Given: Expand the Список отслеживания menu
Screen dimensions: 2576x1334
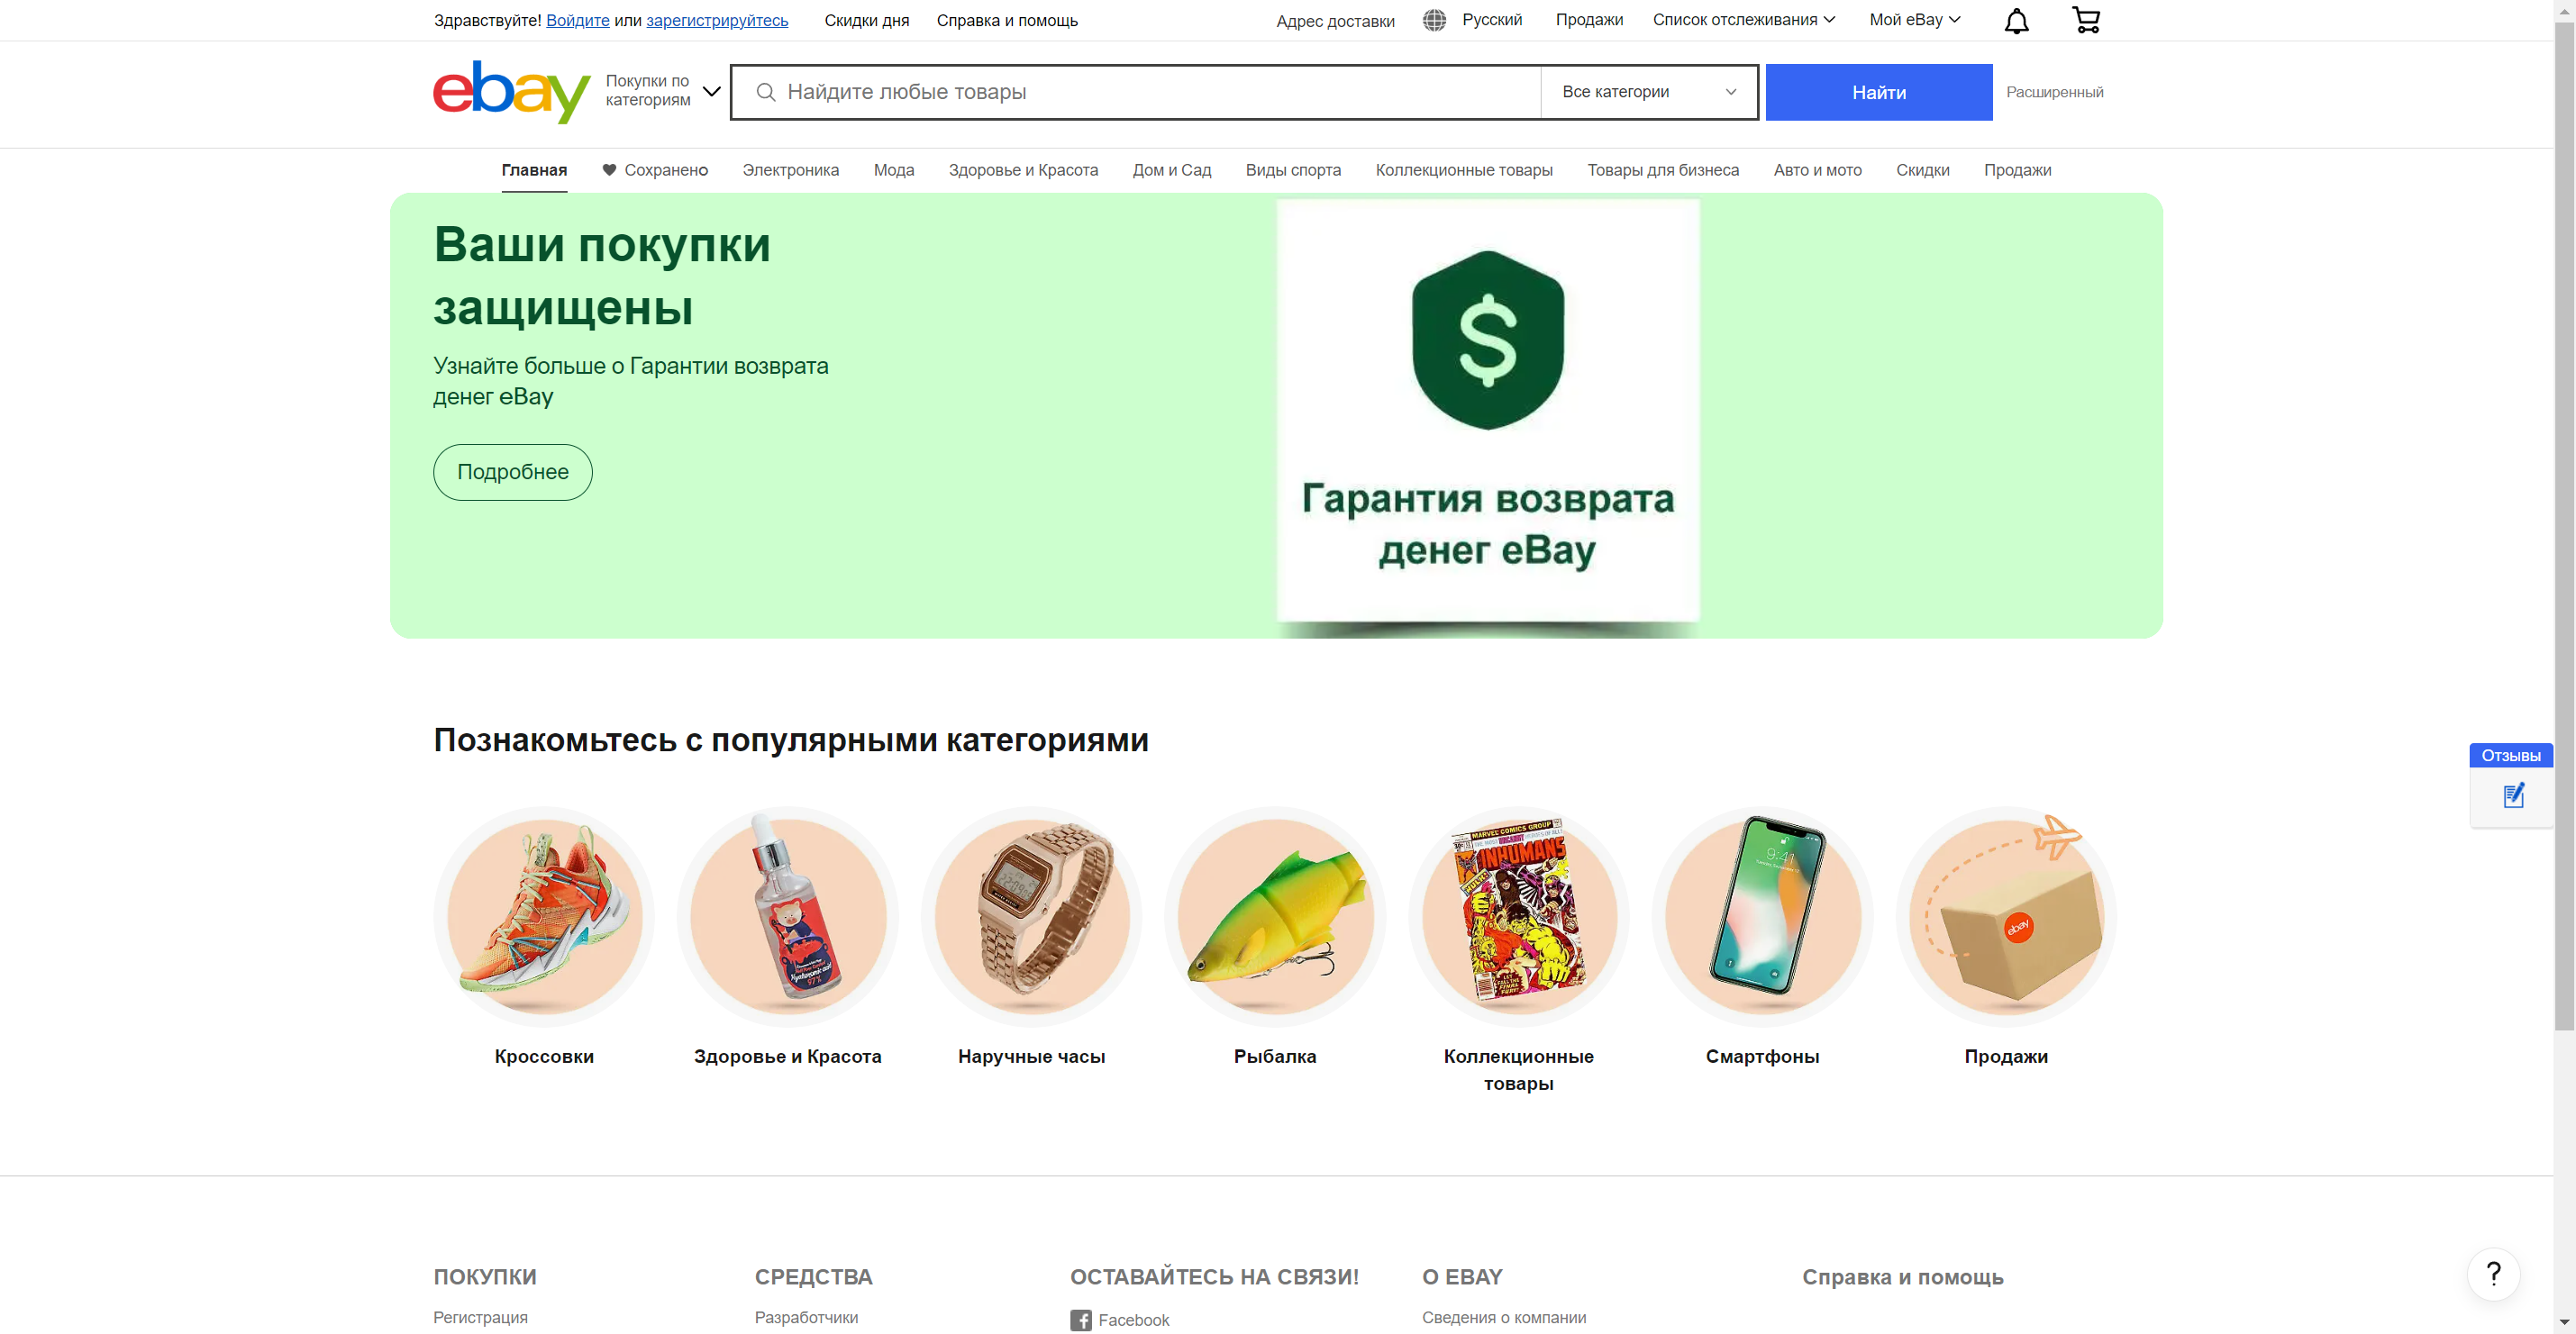Looking at the screenshot, I should (x=1744, y=20).
